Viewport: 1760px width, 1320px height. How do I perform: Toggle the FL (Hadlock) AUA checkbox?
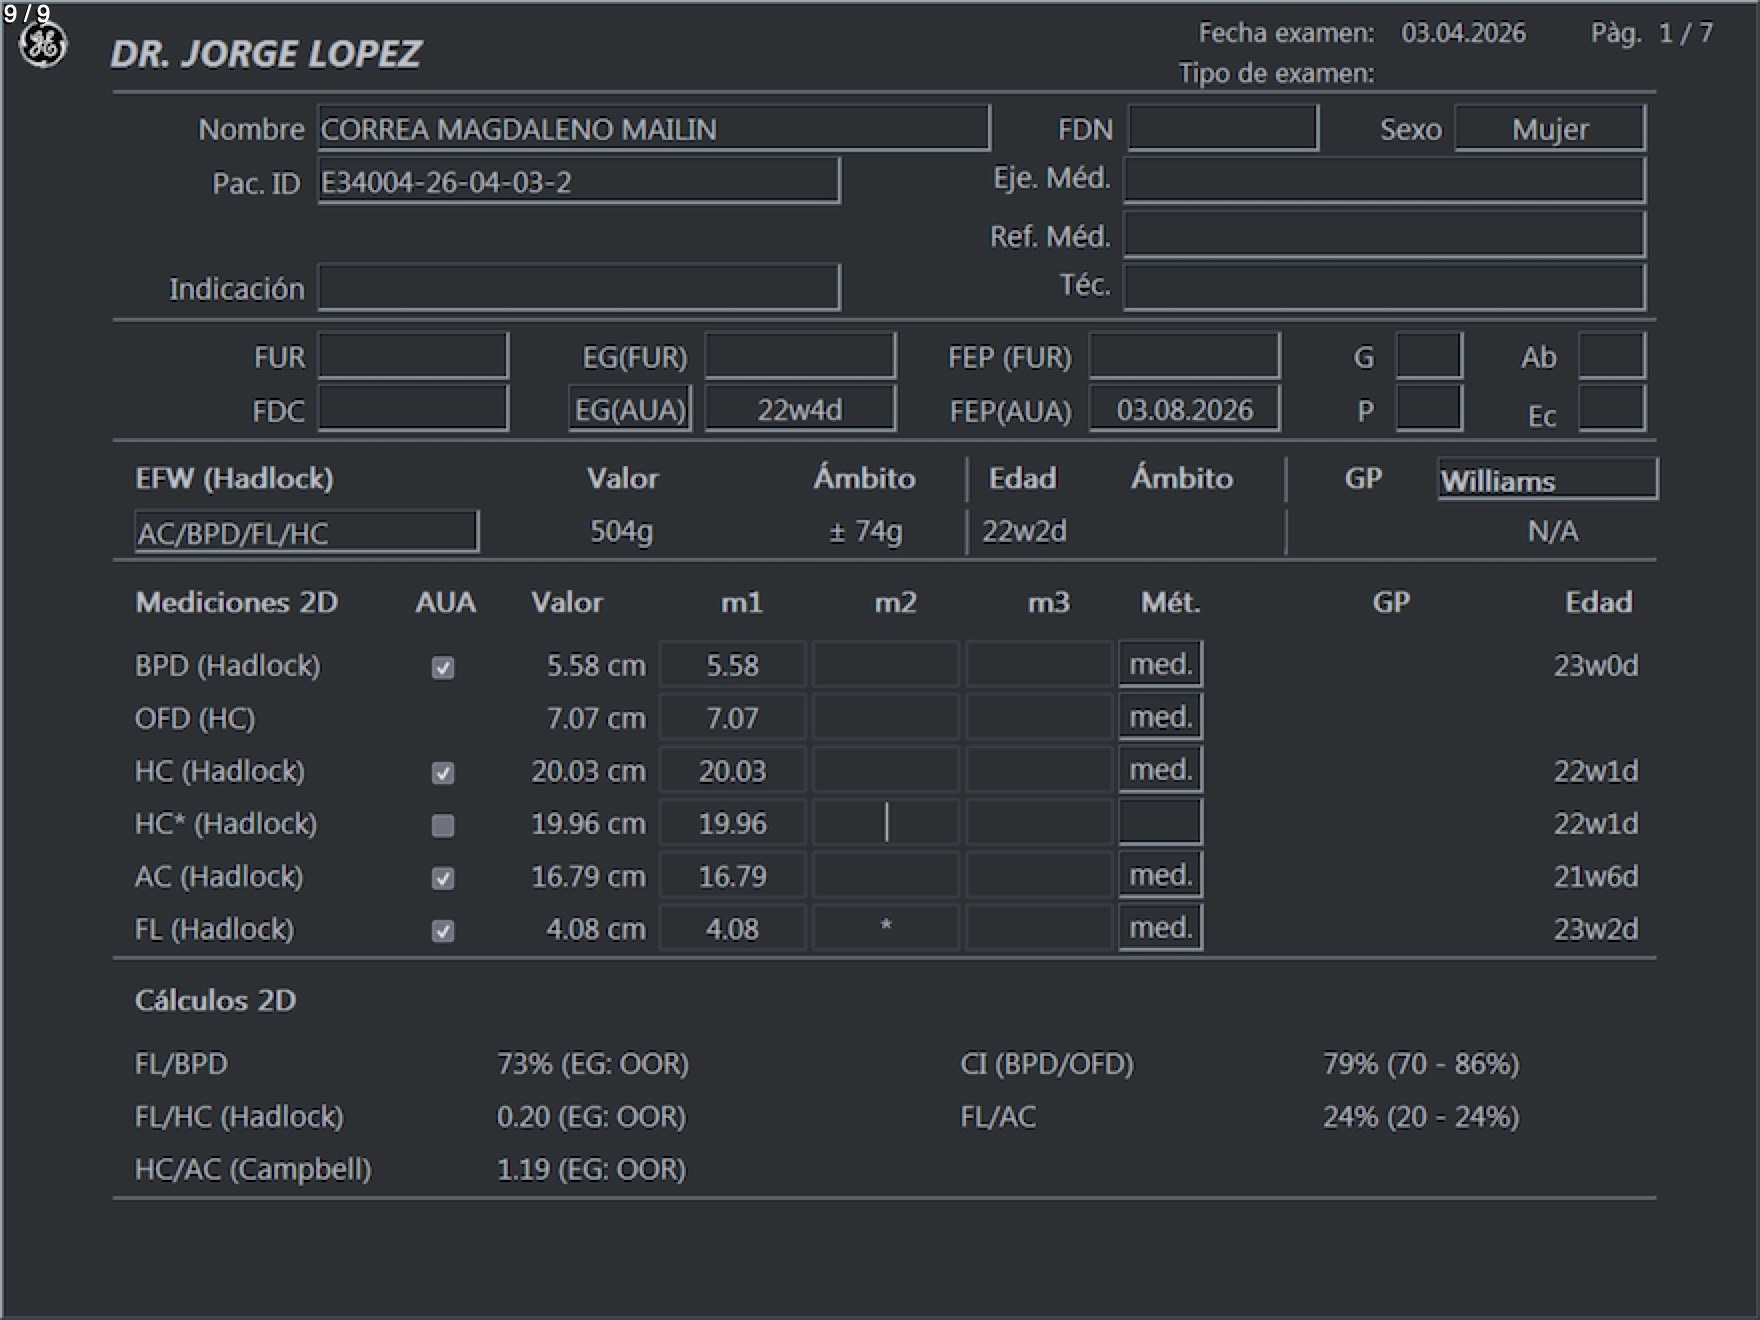443,931
